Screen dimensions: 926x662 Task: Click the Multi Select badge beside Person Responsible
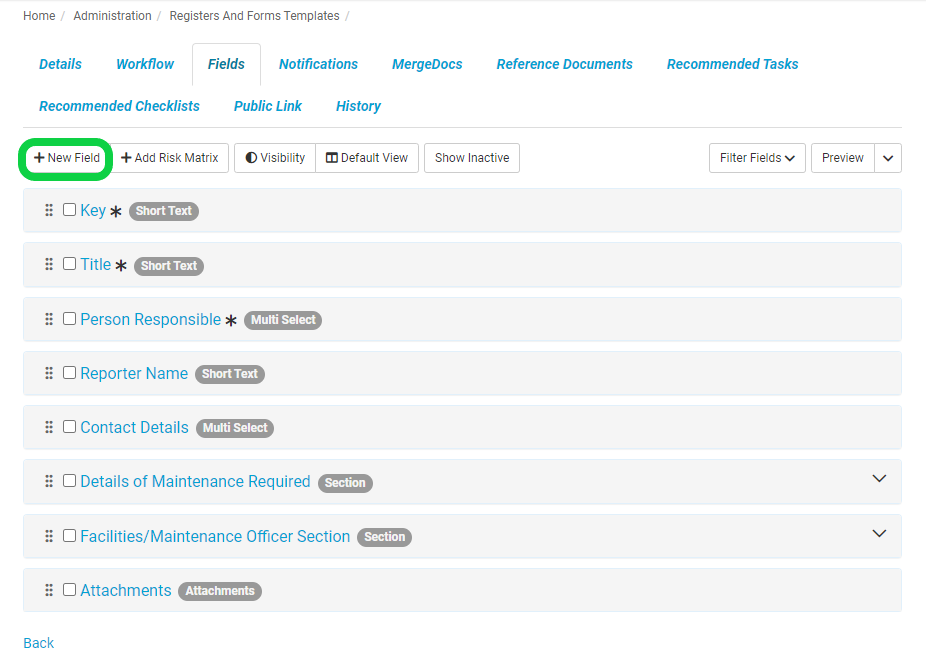283,319
